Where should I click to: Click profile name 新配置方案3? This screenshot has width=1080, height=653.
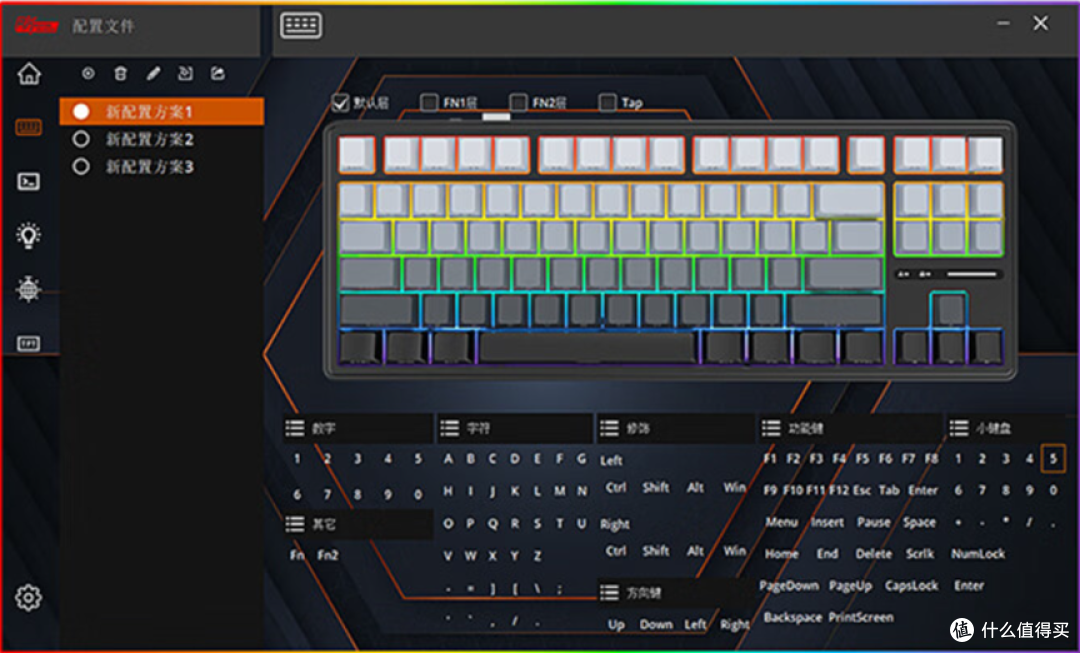point(149,167)
